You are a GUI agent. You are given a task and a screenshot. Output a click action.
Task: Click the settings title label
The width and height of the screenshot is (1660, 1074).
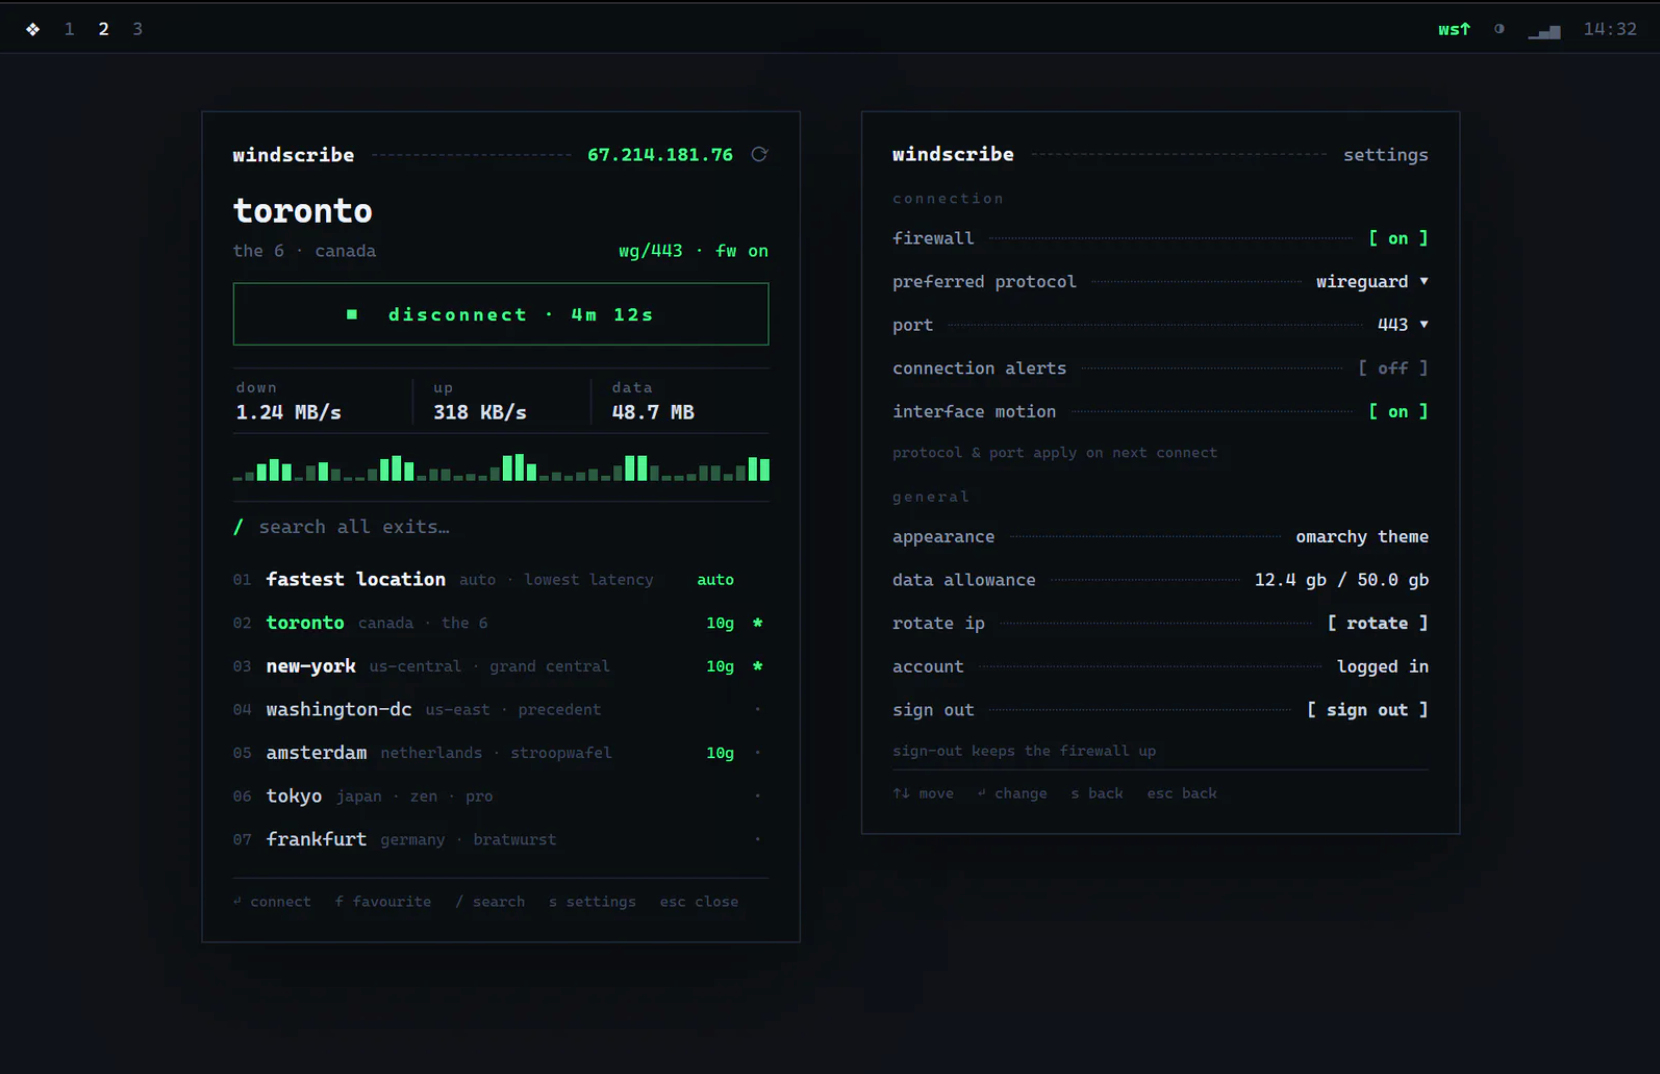[x=1385, y=155]
